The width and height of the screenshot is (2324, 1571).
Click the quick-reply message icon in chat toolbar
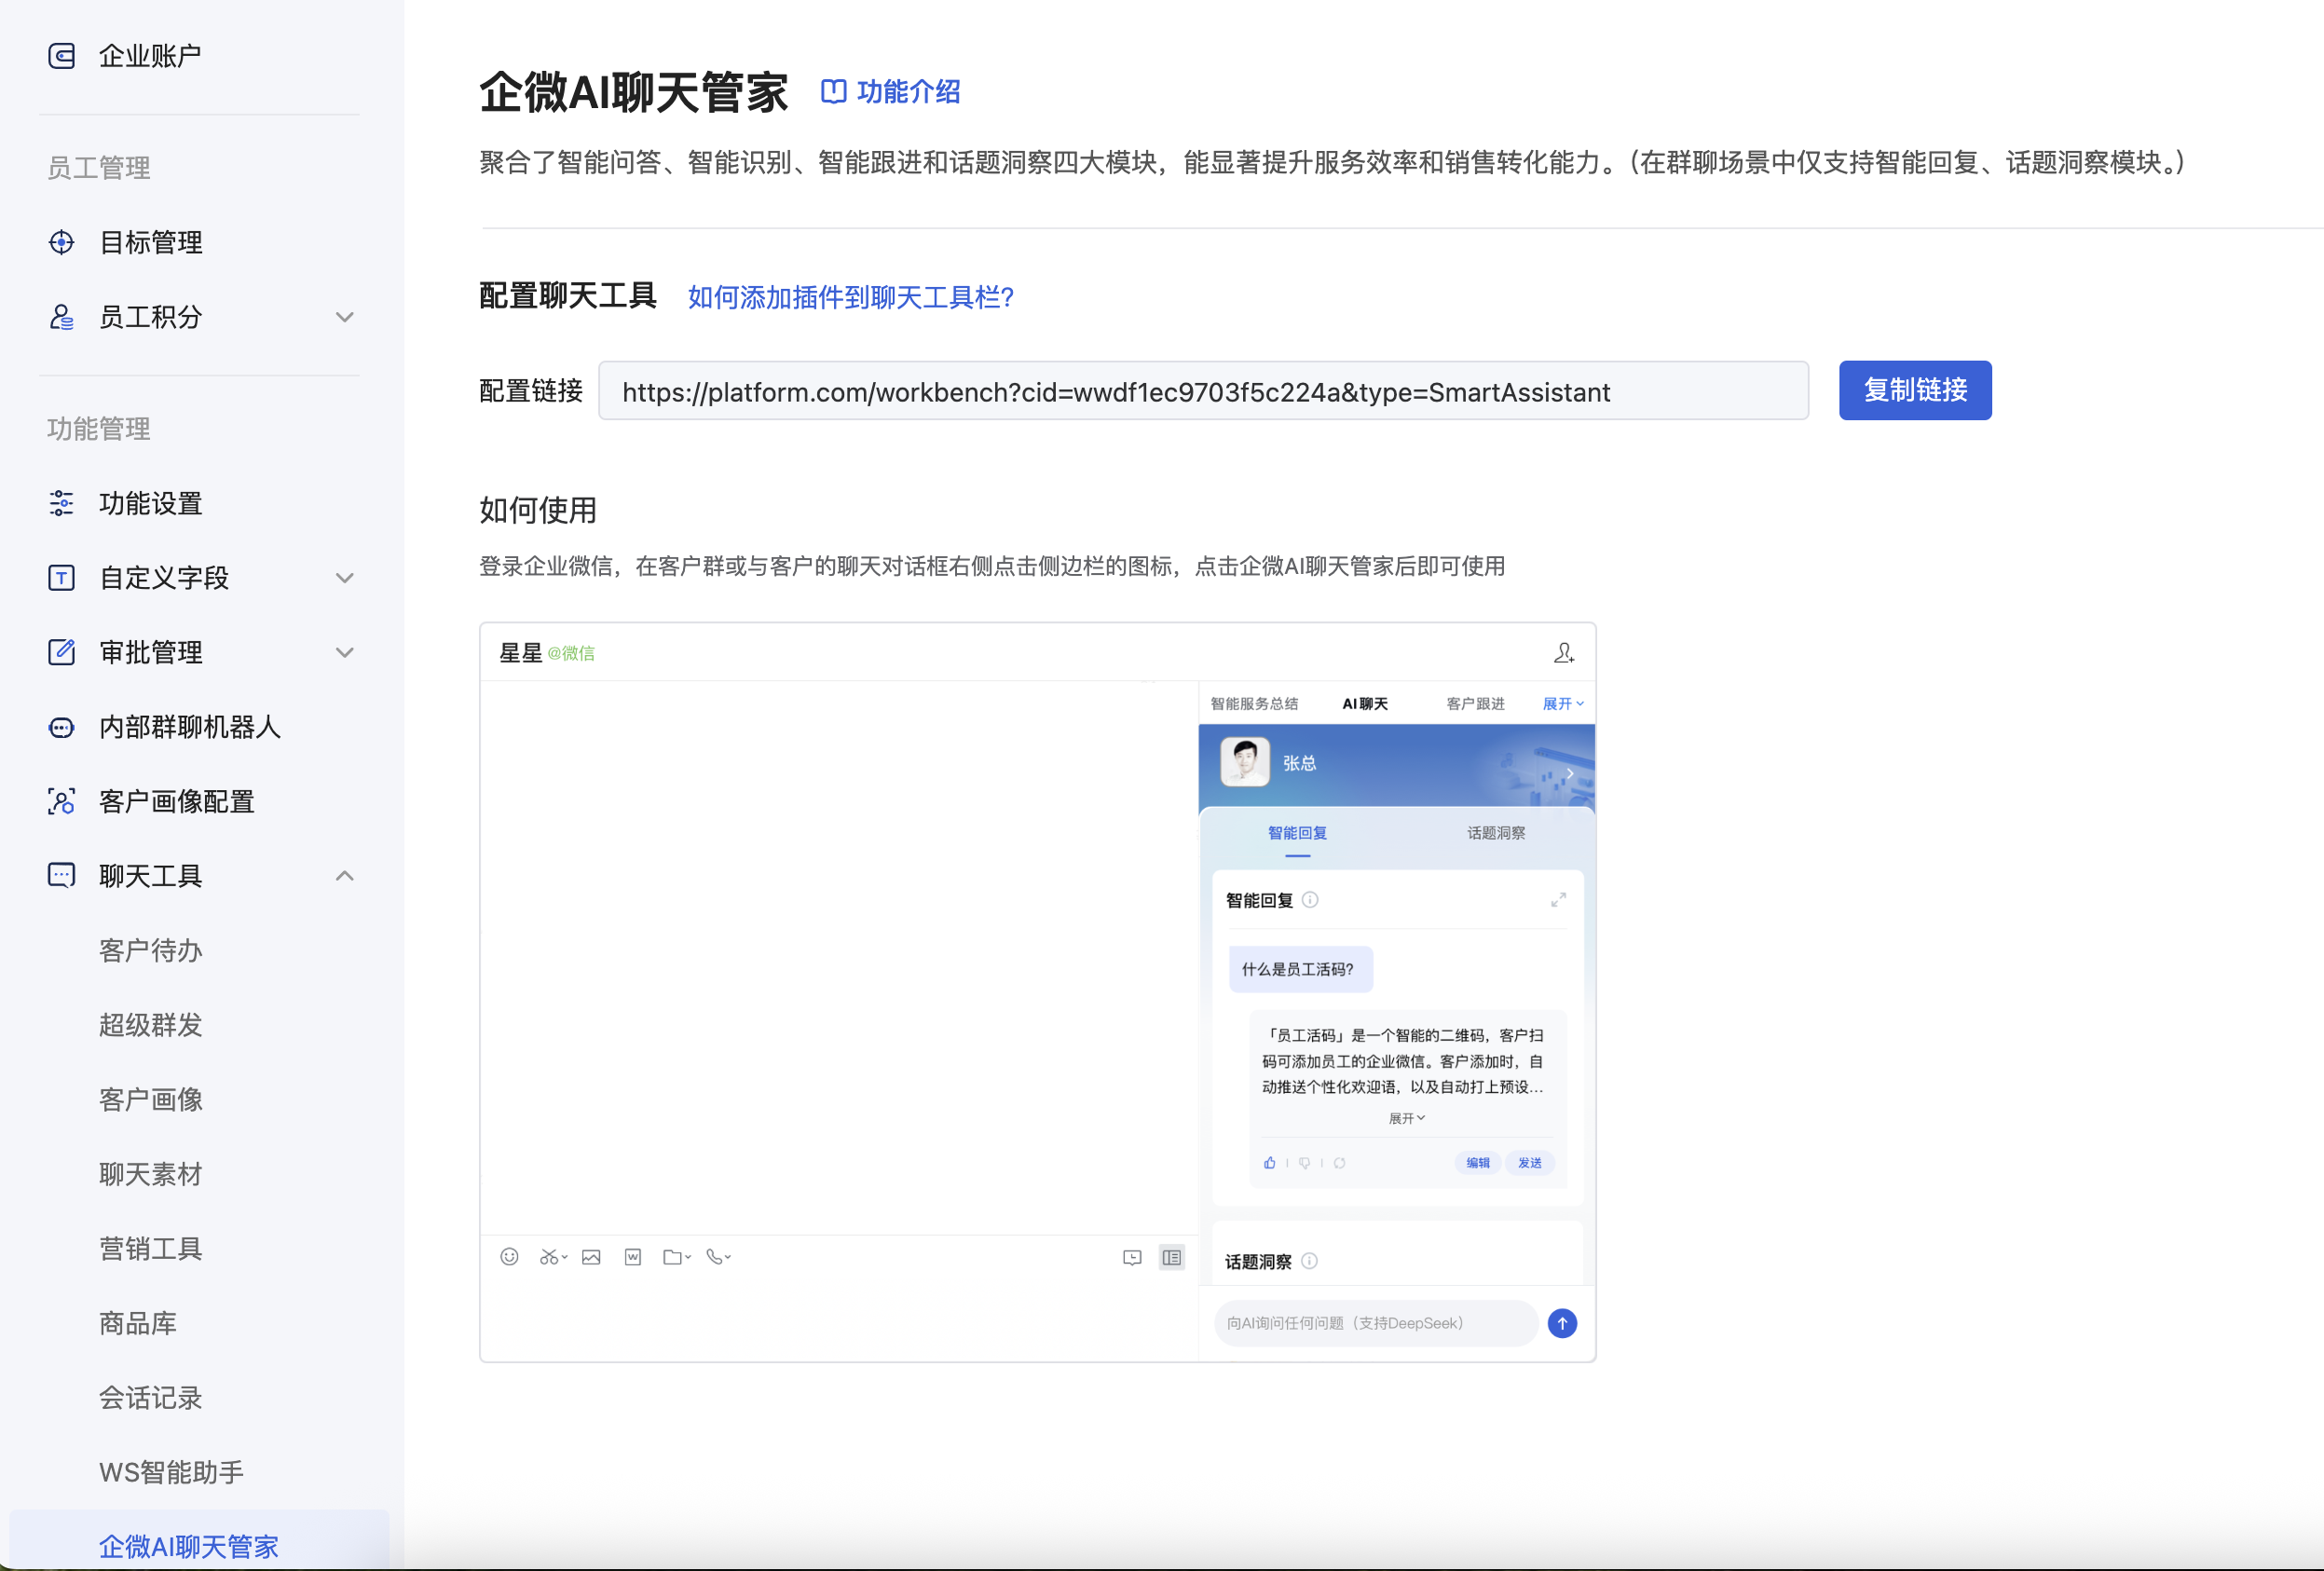[1132, 1258]
